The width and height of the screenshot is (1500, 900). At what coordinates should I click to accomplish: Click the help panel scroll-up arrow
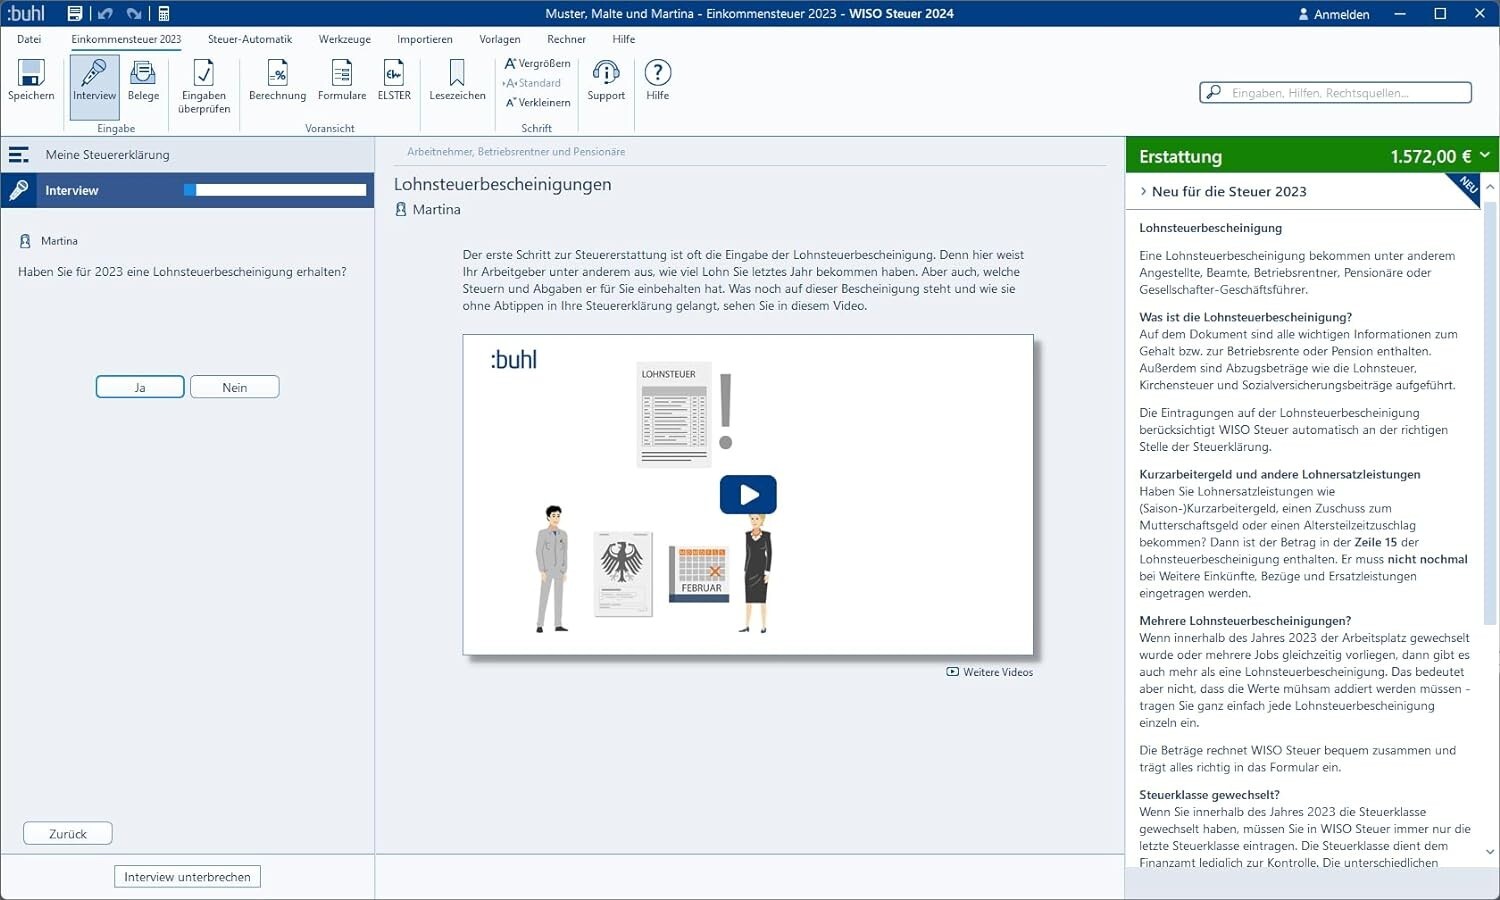point(1490,187)
